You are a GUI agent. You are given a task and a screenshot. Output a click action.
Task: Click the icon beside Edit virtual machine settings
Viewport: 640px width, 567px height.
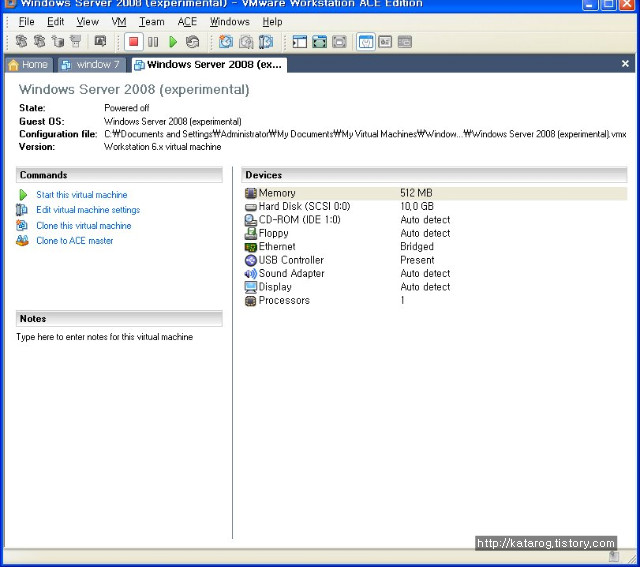pos(22,210)
